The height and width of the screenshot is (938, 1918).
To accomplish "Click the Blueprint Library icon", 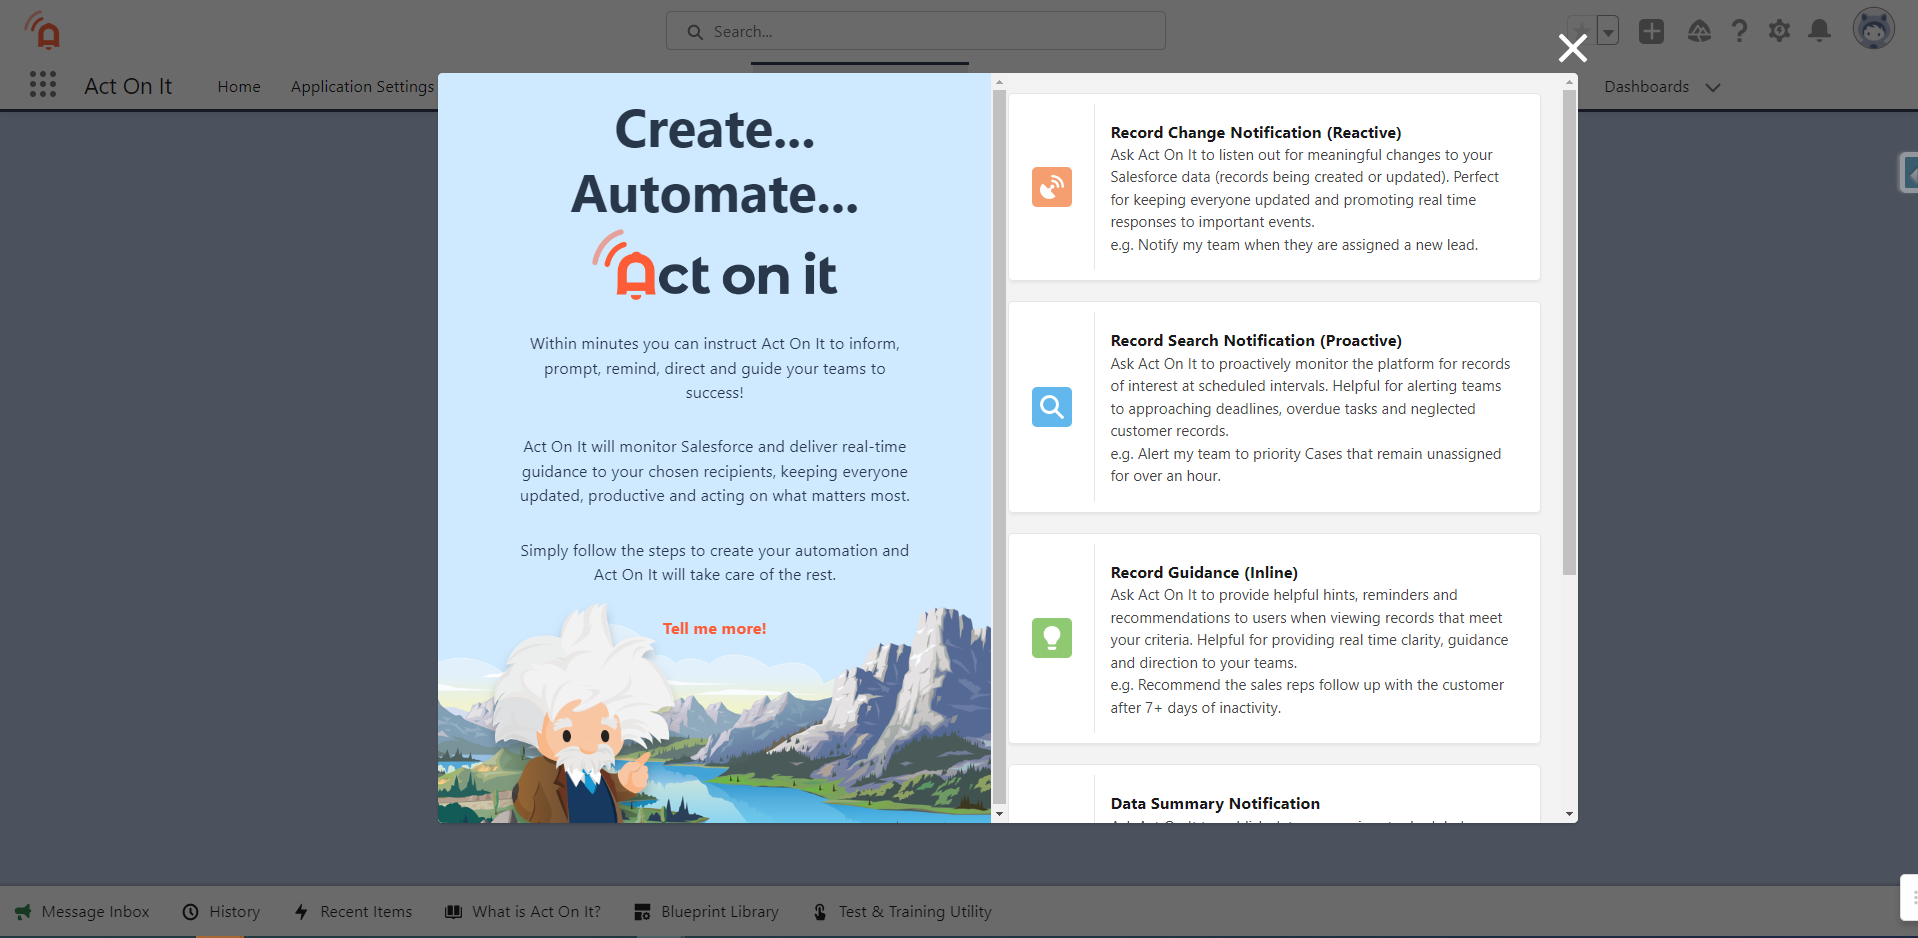I will tap(642, 912).
